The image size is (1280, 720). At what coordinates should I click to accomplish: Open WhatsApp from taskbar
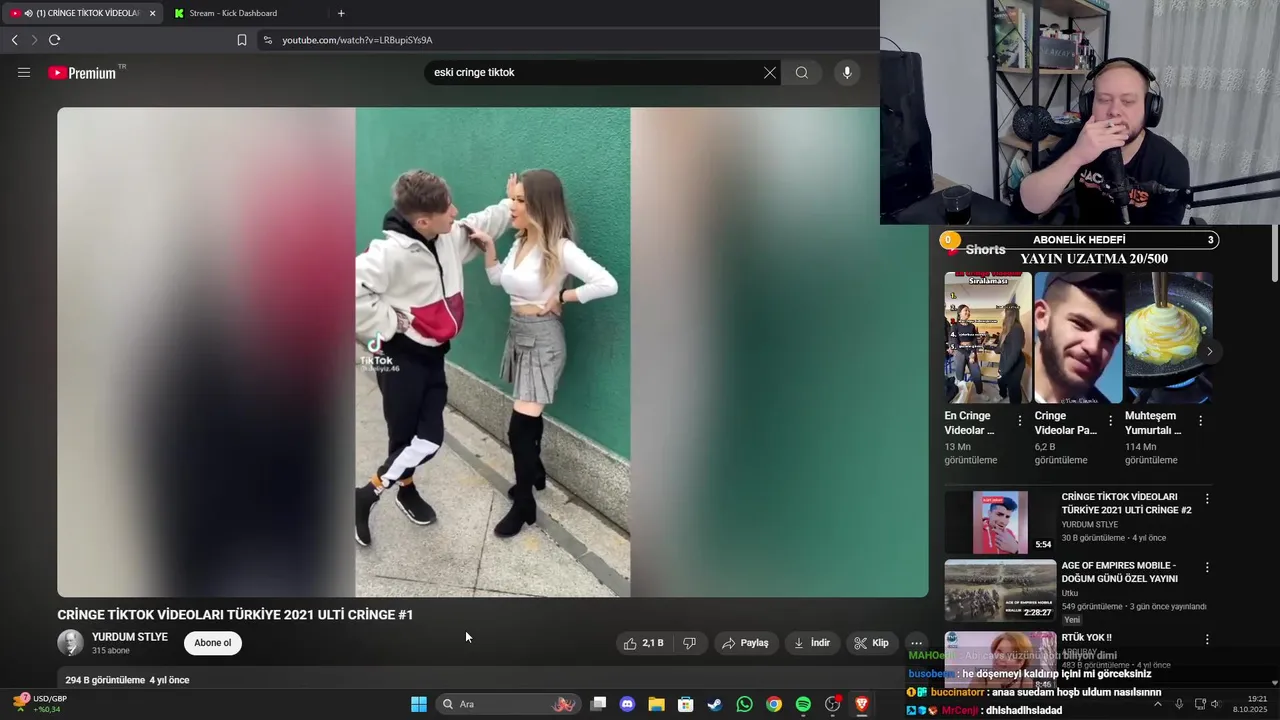(744, 704)
